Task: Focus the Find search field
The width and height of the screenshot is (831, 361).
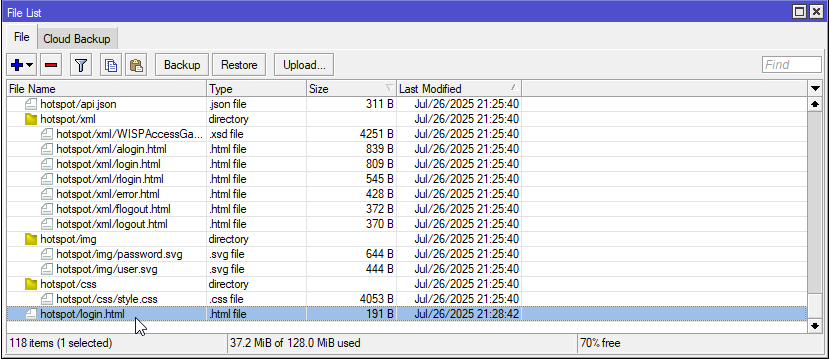Action: pyautogui.click(x=792, y=65)
